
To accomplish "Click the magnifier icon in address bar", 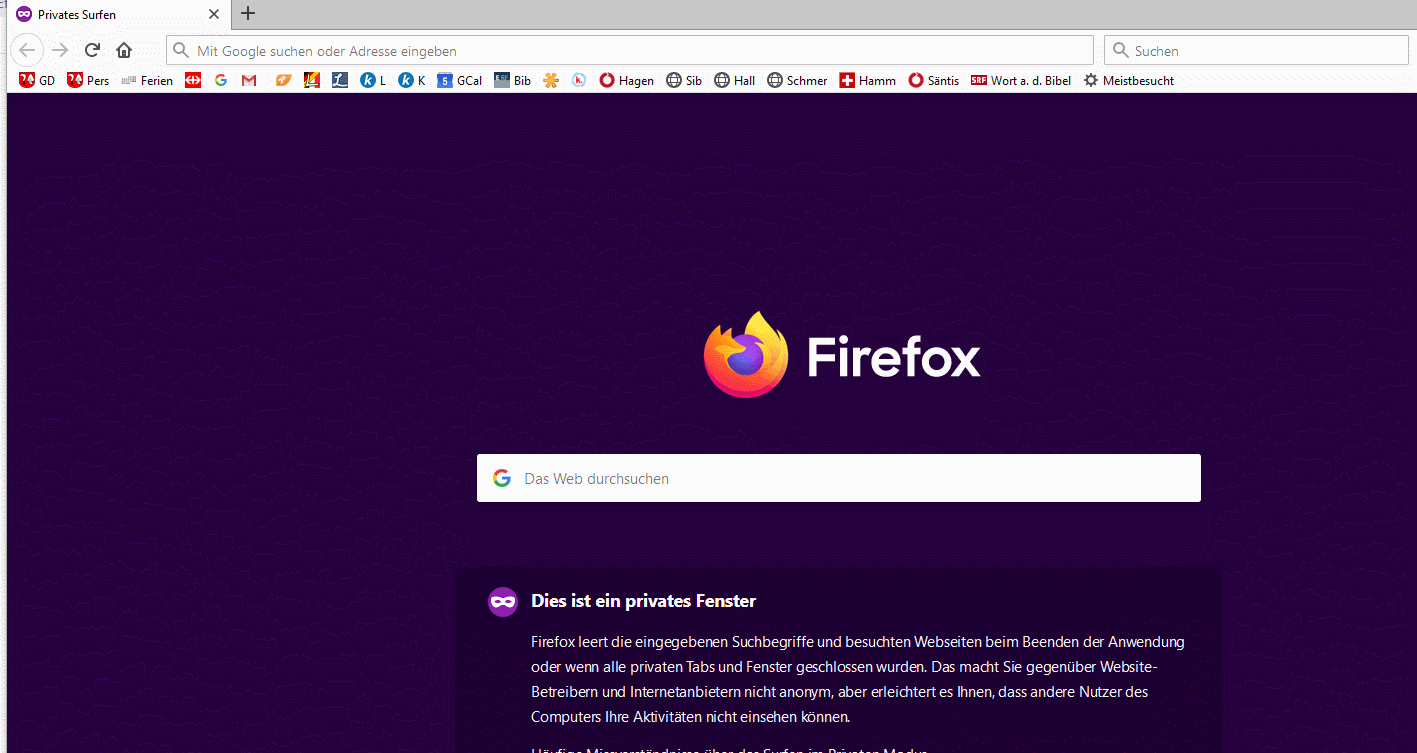I will 181,50.
